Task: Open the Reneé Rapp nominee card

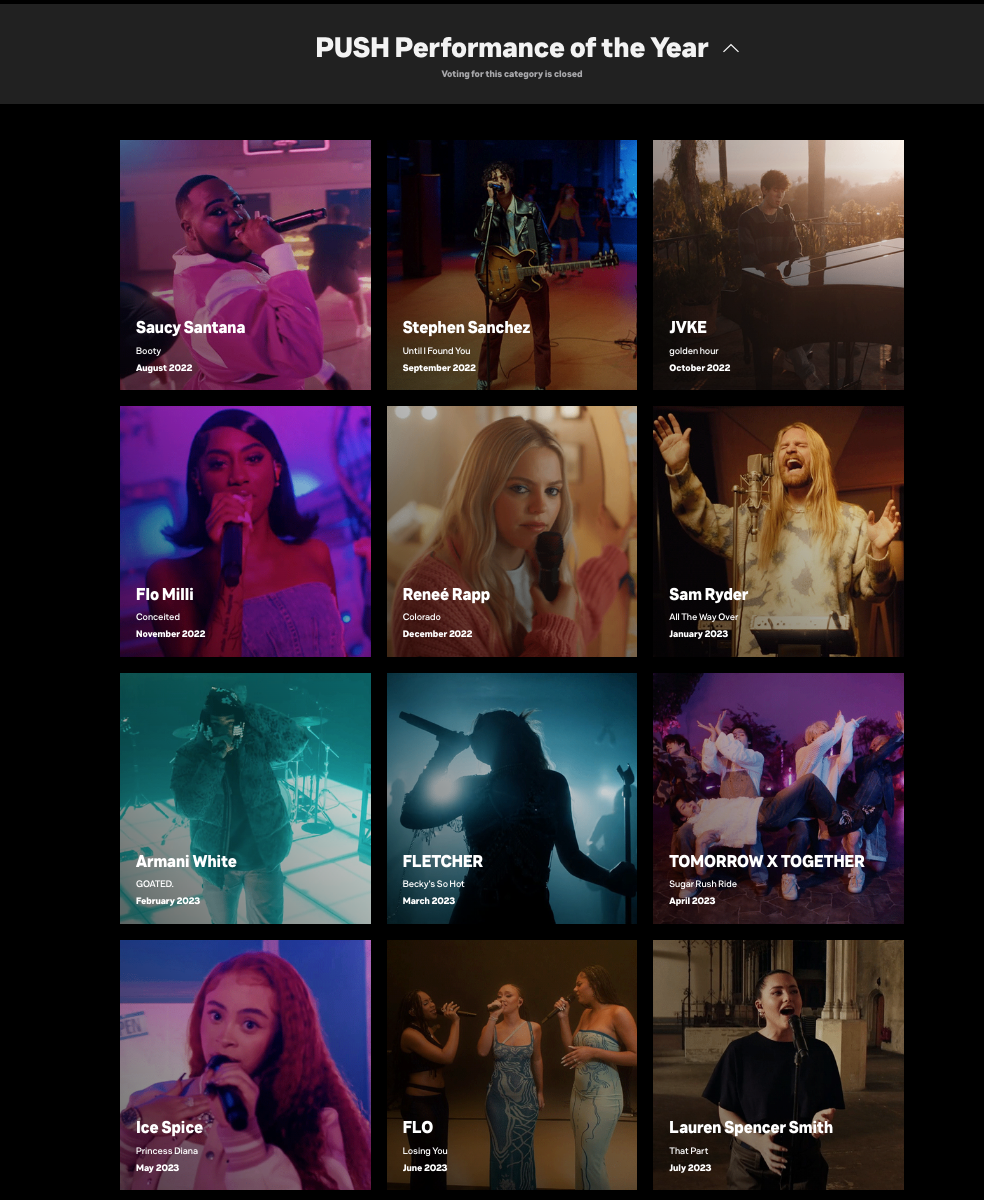Action: (x=512, y=531)
